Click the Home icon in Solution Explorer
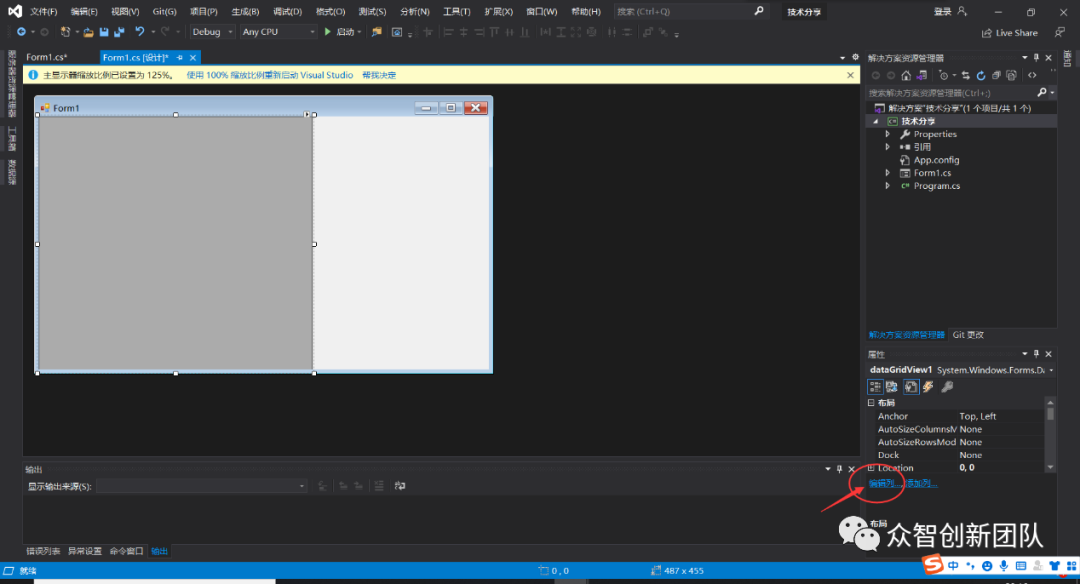This screenshot has height=584, width=1080. [906, 75]
